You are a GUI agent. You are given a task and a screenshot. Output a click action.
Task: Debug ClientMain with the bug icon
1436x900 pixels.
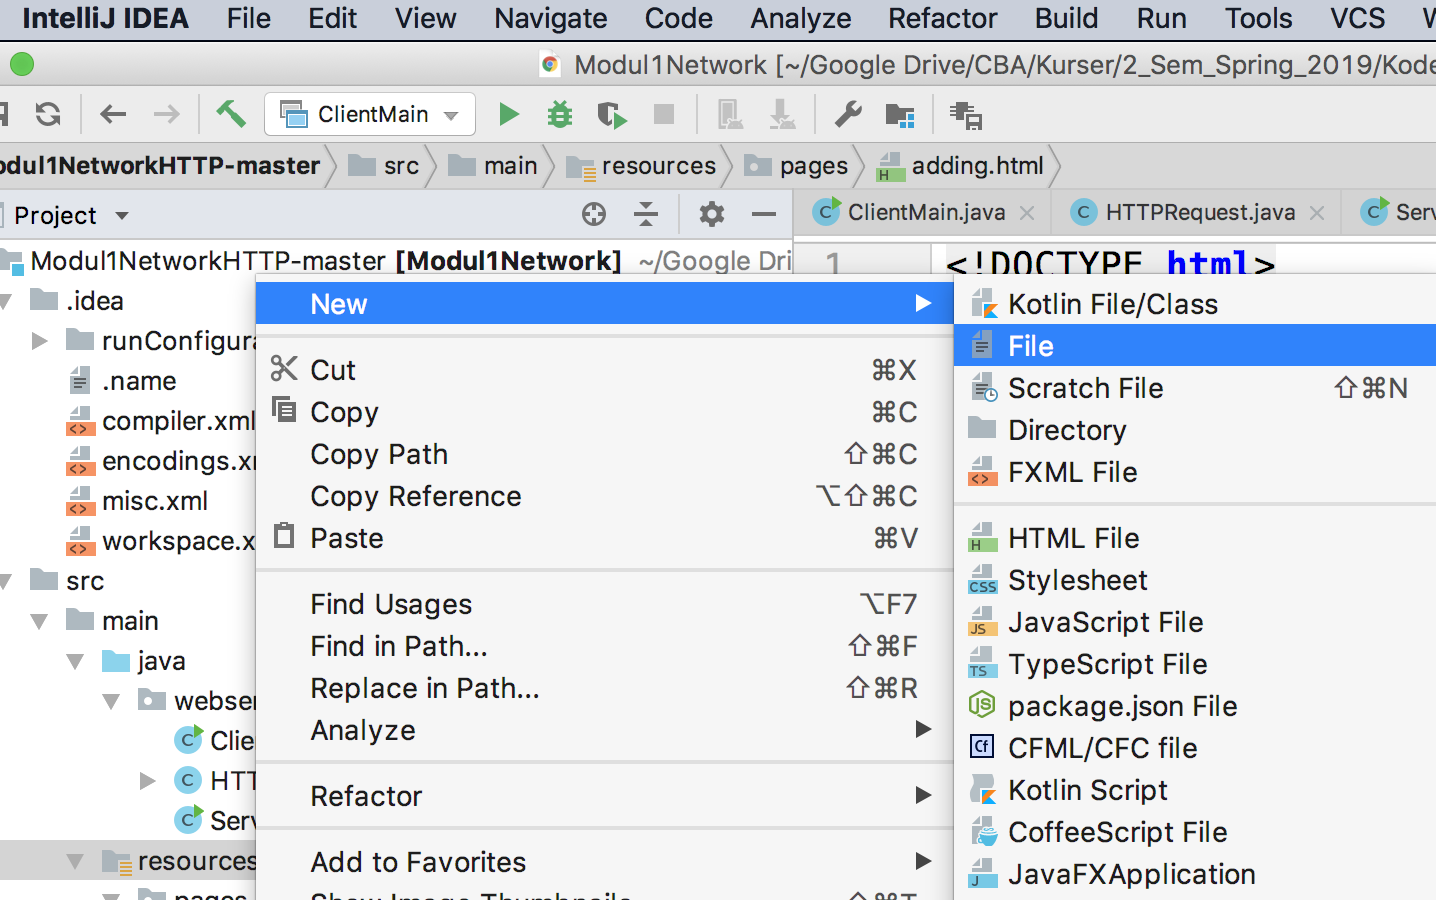[560, 114]
